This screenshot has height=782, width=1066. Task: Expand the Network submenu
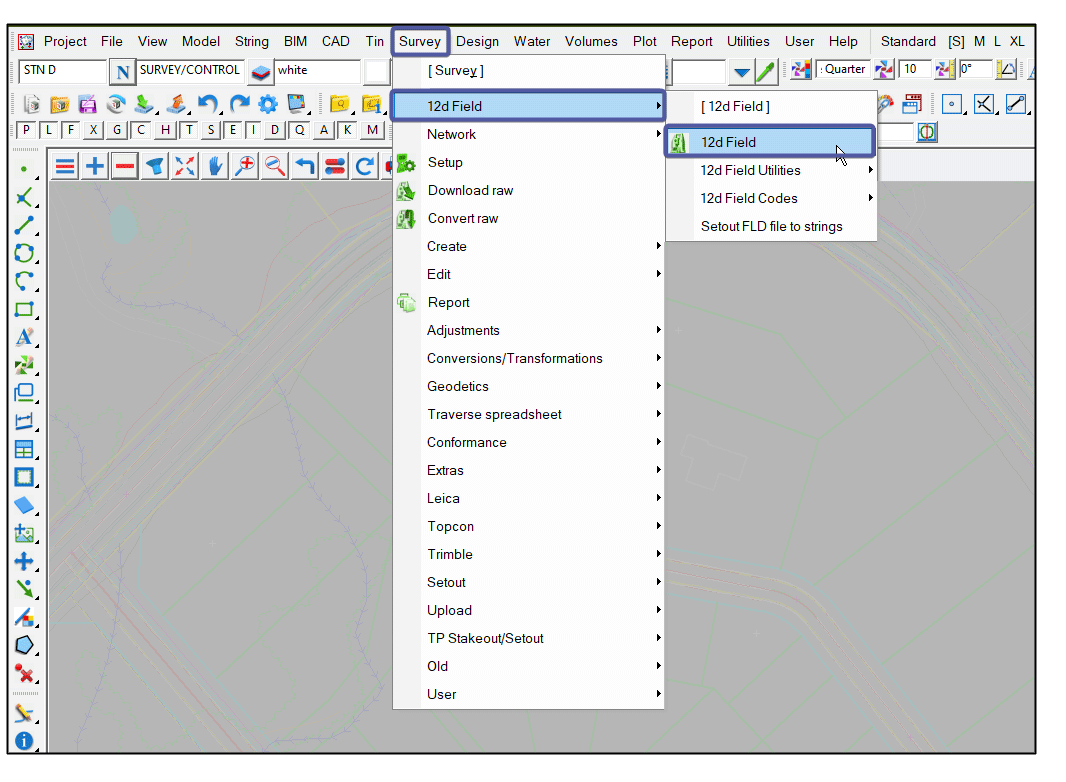pyautogui.click(x=528, y=135)
